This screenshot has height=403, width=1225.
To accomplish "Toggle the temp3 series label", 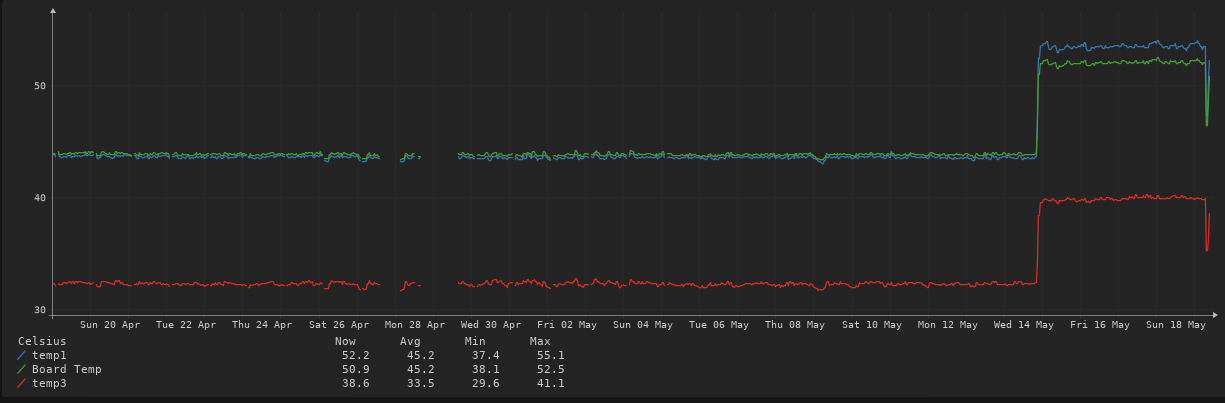I will pos(49,383).
